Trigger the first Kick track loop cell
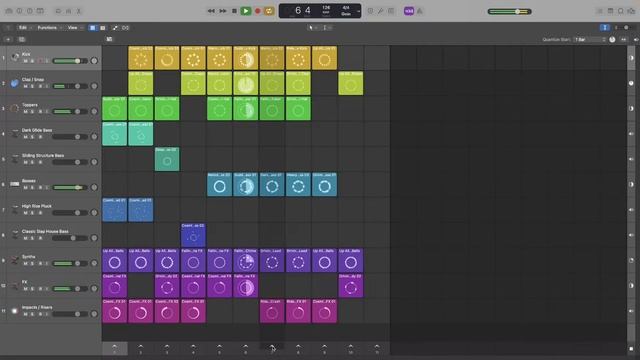The image size is (640, 360). point(140,58)
